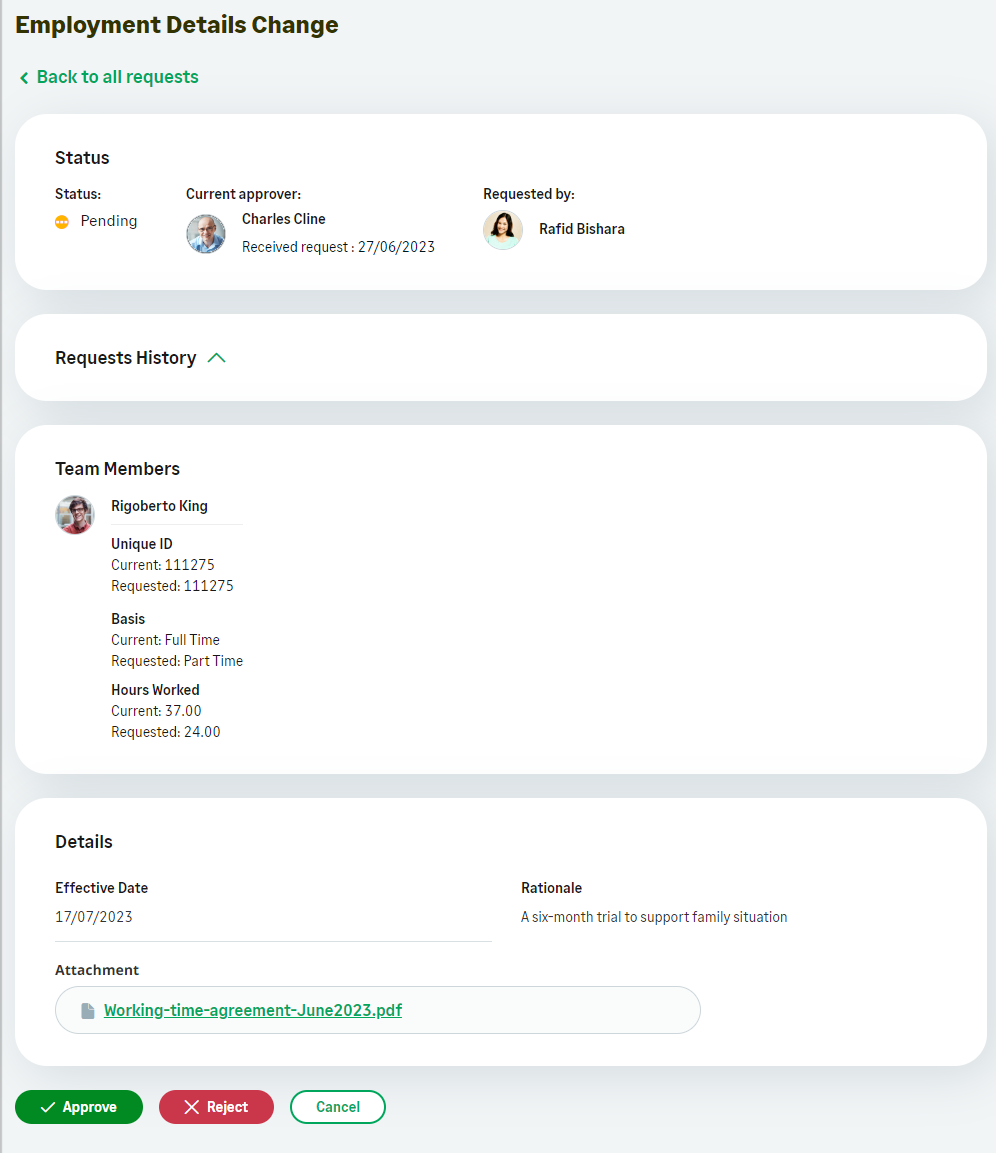Click Rigoberto King's avatar
The width and height of the screenshot is (996, 1153).
pyautogui.click(x=75, y=515)
